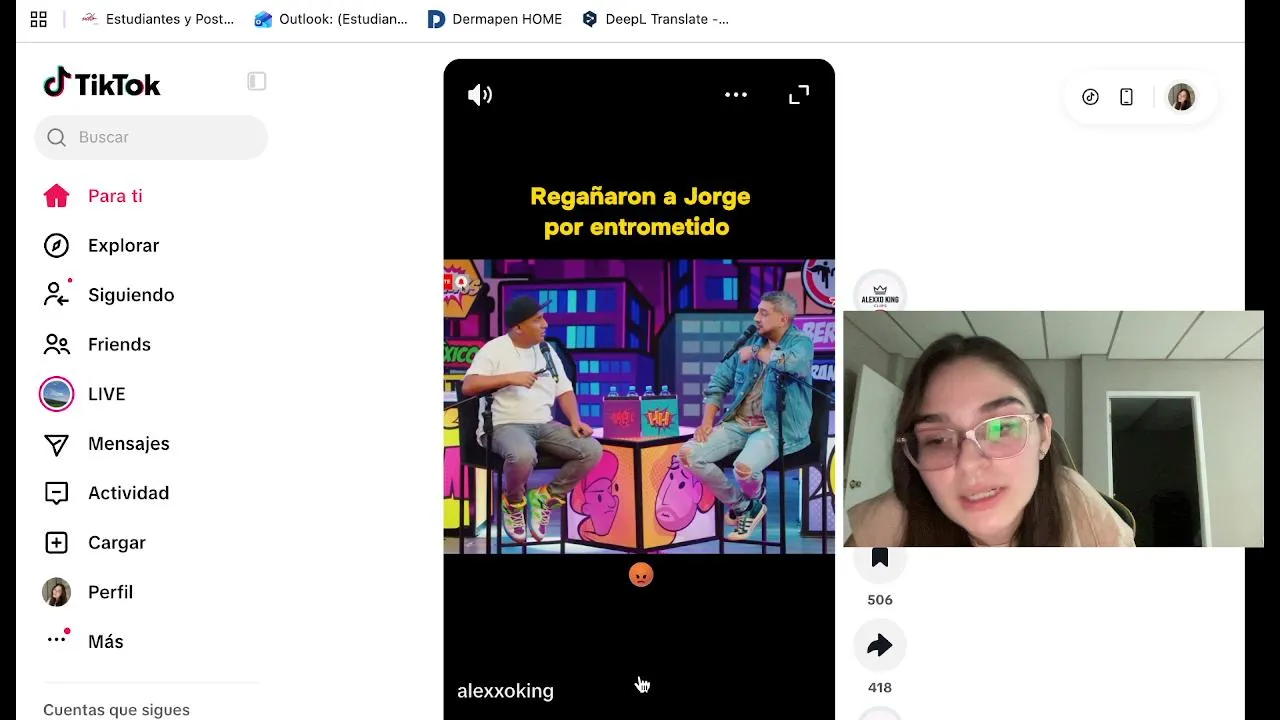1280x720 pixels.
Task: Open the Outlook bookmark
Action: [x=331, y=19]
